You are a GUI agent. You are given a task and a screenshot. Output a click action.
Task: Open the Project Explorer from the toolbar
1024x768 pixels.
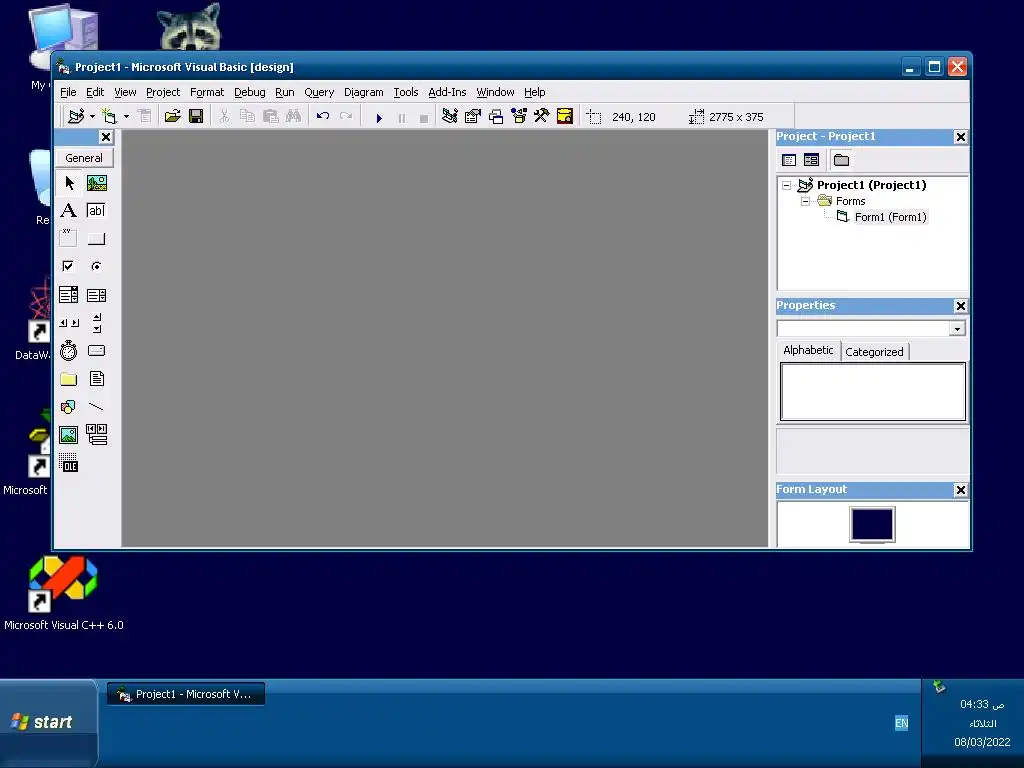point(449,116)
